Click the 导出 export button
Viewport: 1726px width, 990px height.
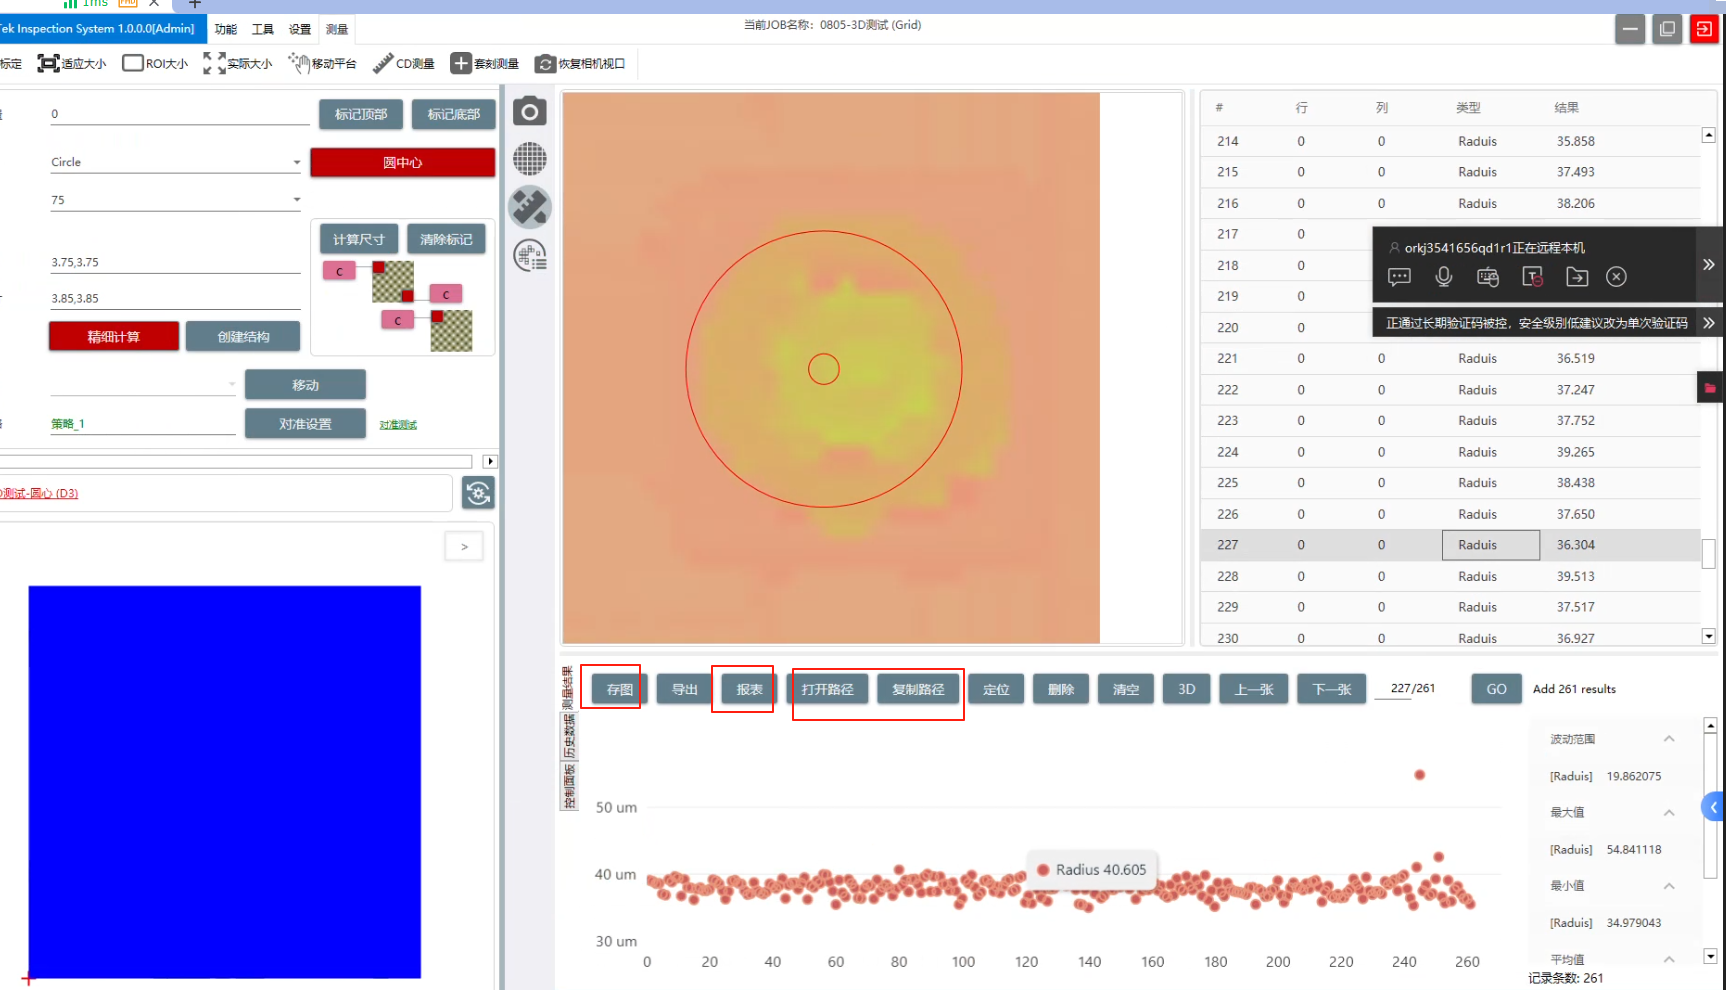684,689
